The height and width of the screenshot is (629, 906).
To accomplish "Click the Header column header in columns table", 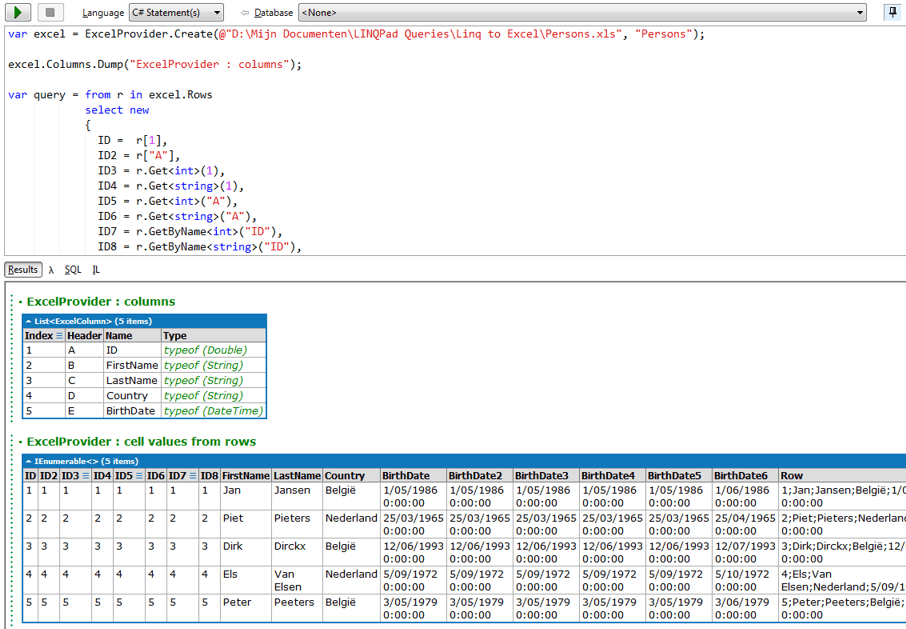I will pyautogui.click(x=84, y=336).
